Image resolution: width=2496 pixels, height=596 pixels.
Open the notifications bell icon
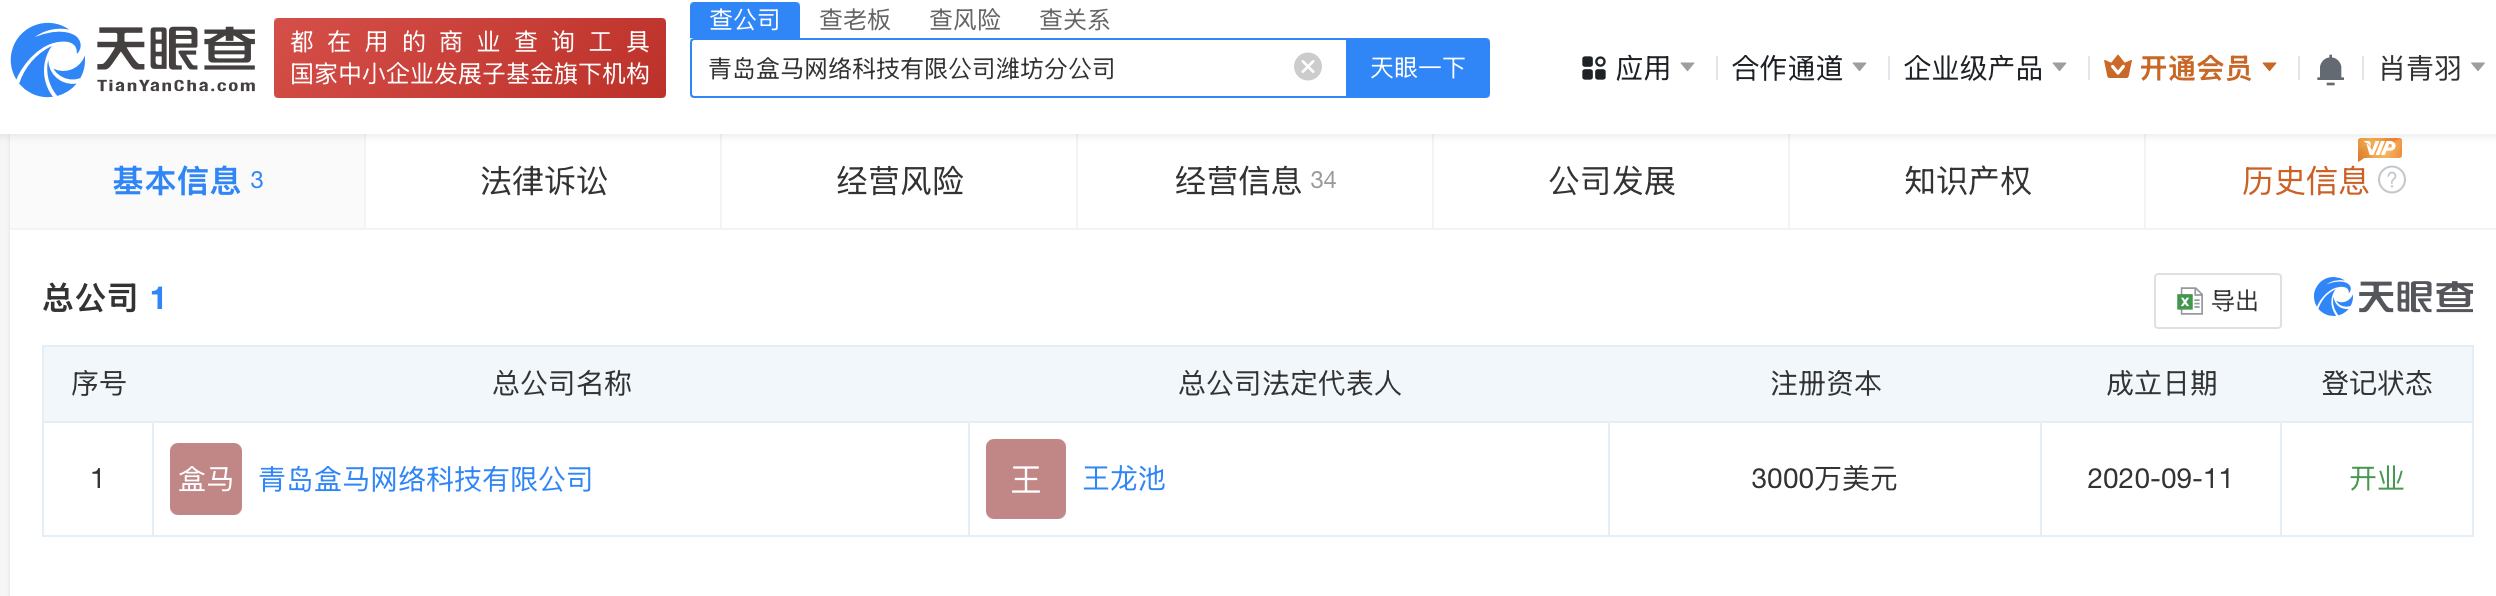coord(2330,69)
